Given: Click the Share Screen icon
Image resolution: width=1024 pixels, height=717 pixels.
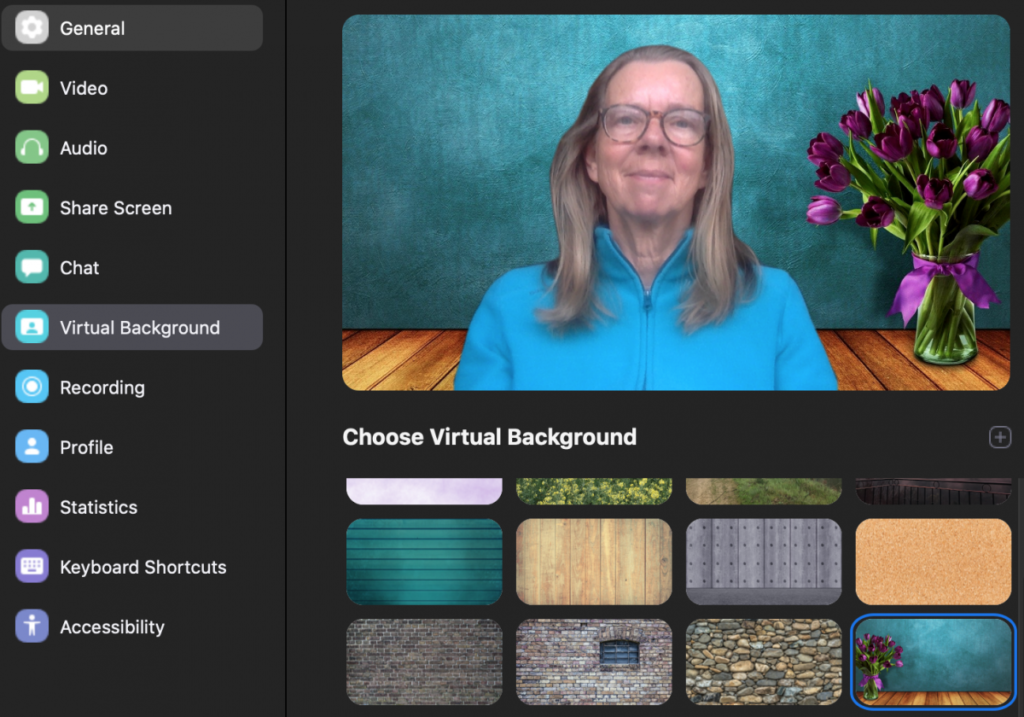Looking at the screenshot, I should pos(32,208).
